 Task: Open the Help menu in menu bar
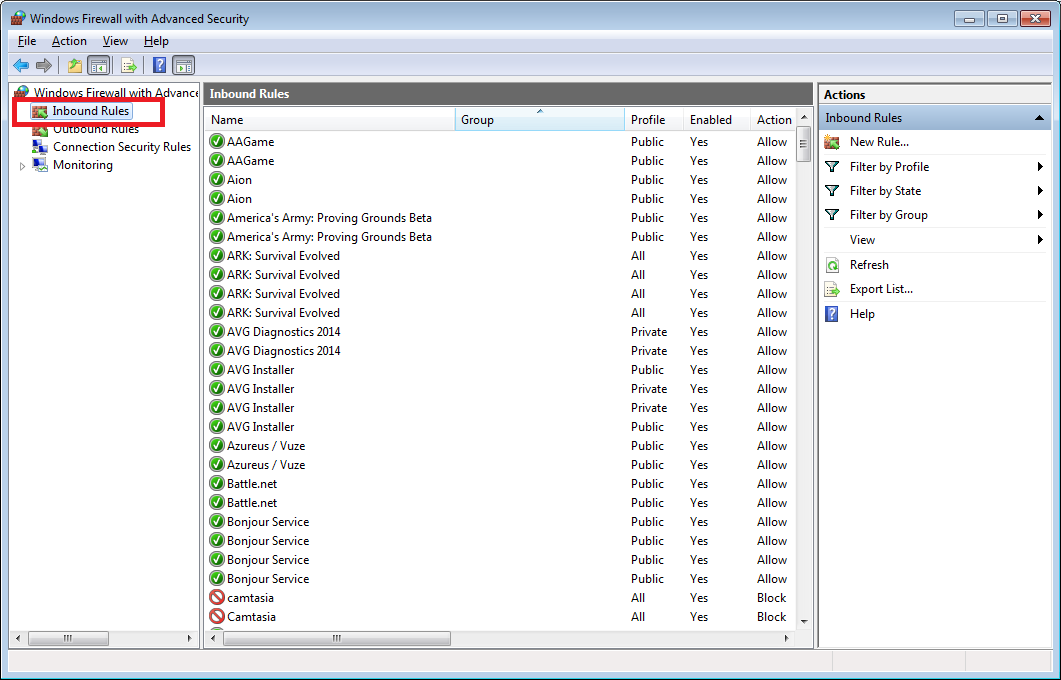156,41
